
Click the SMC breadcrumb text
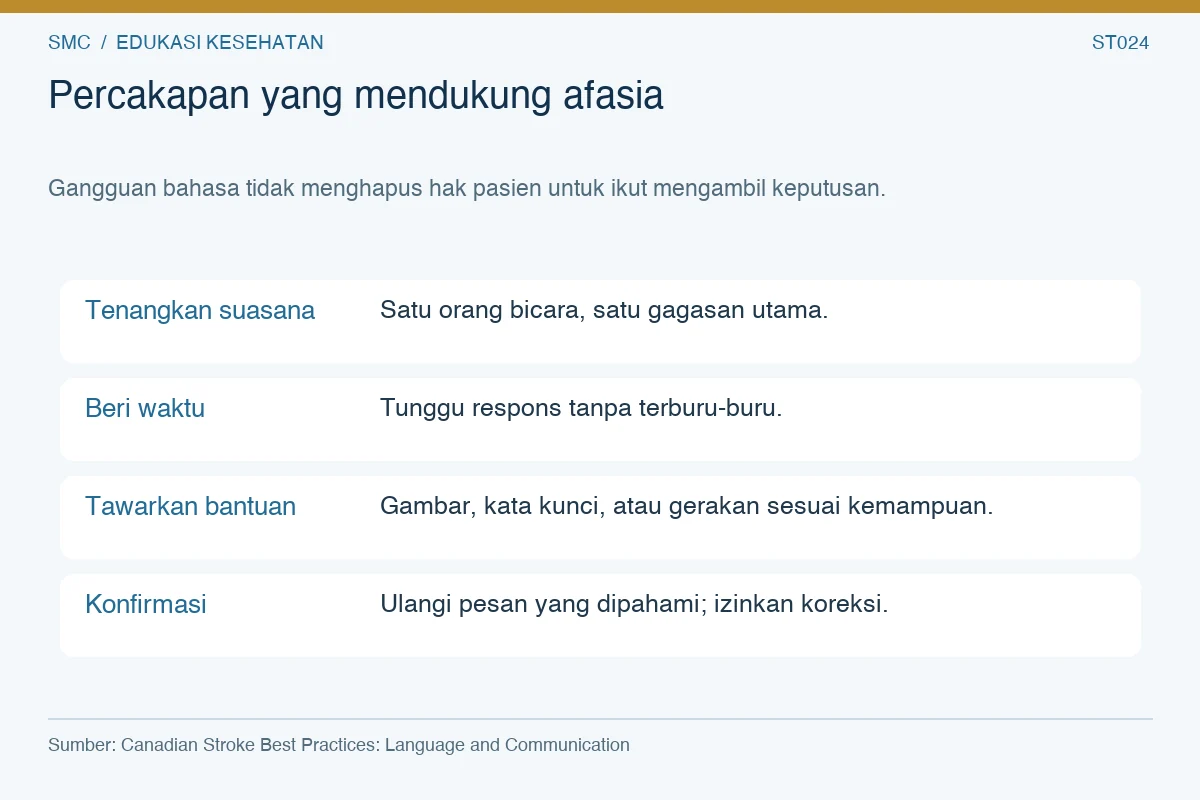tap(69, 43)
